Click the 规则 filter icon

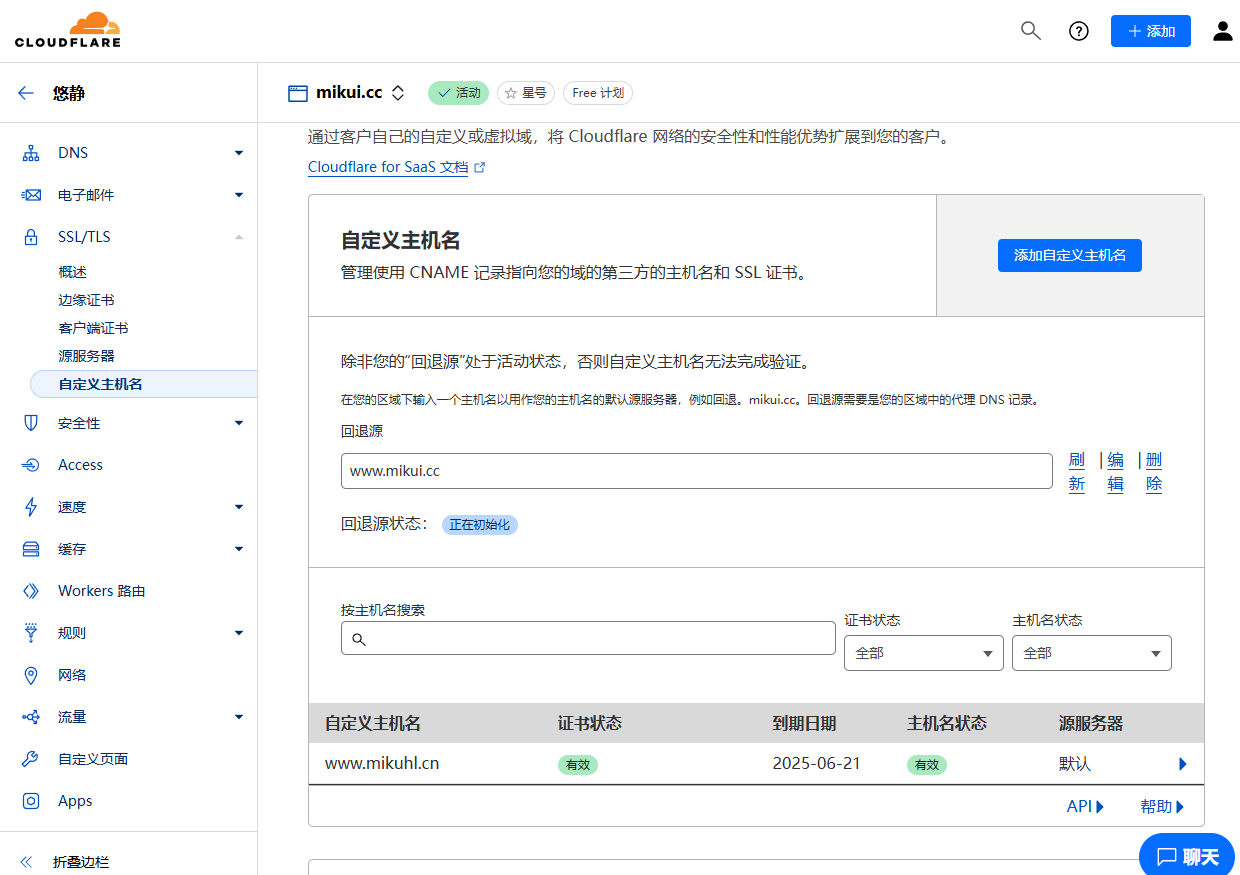click(x=31, y=633)
